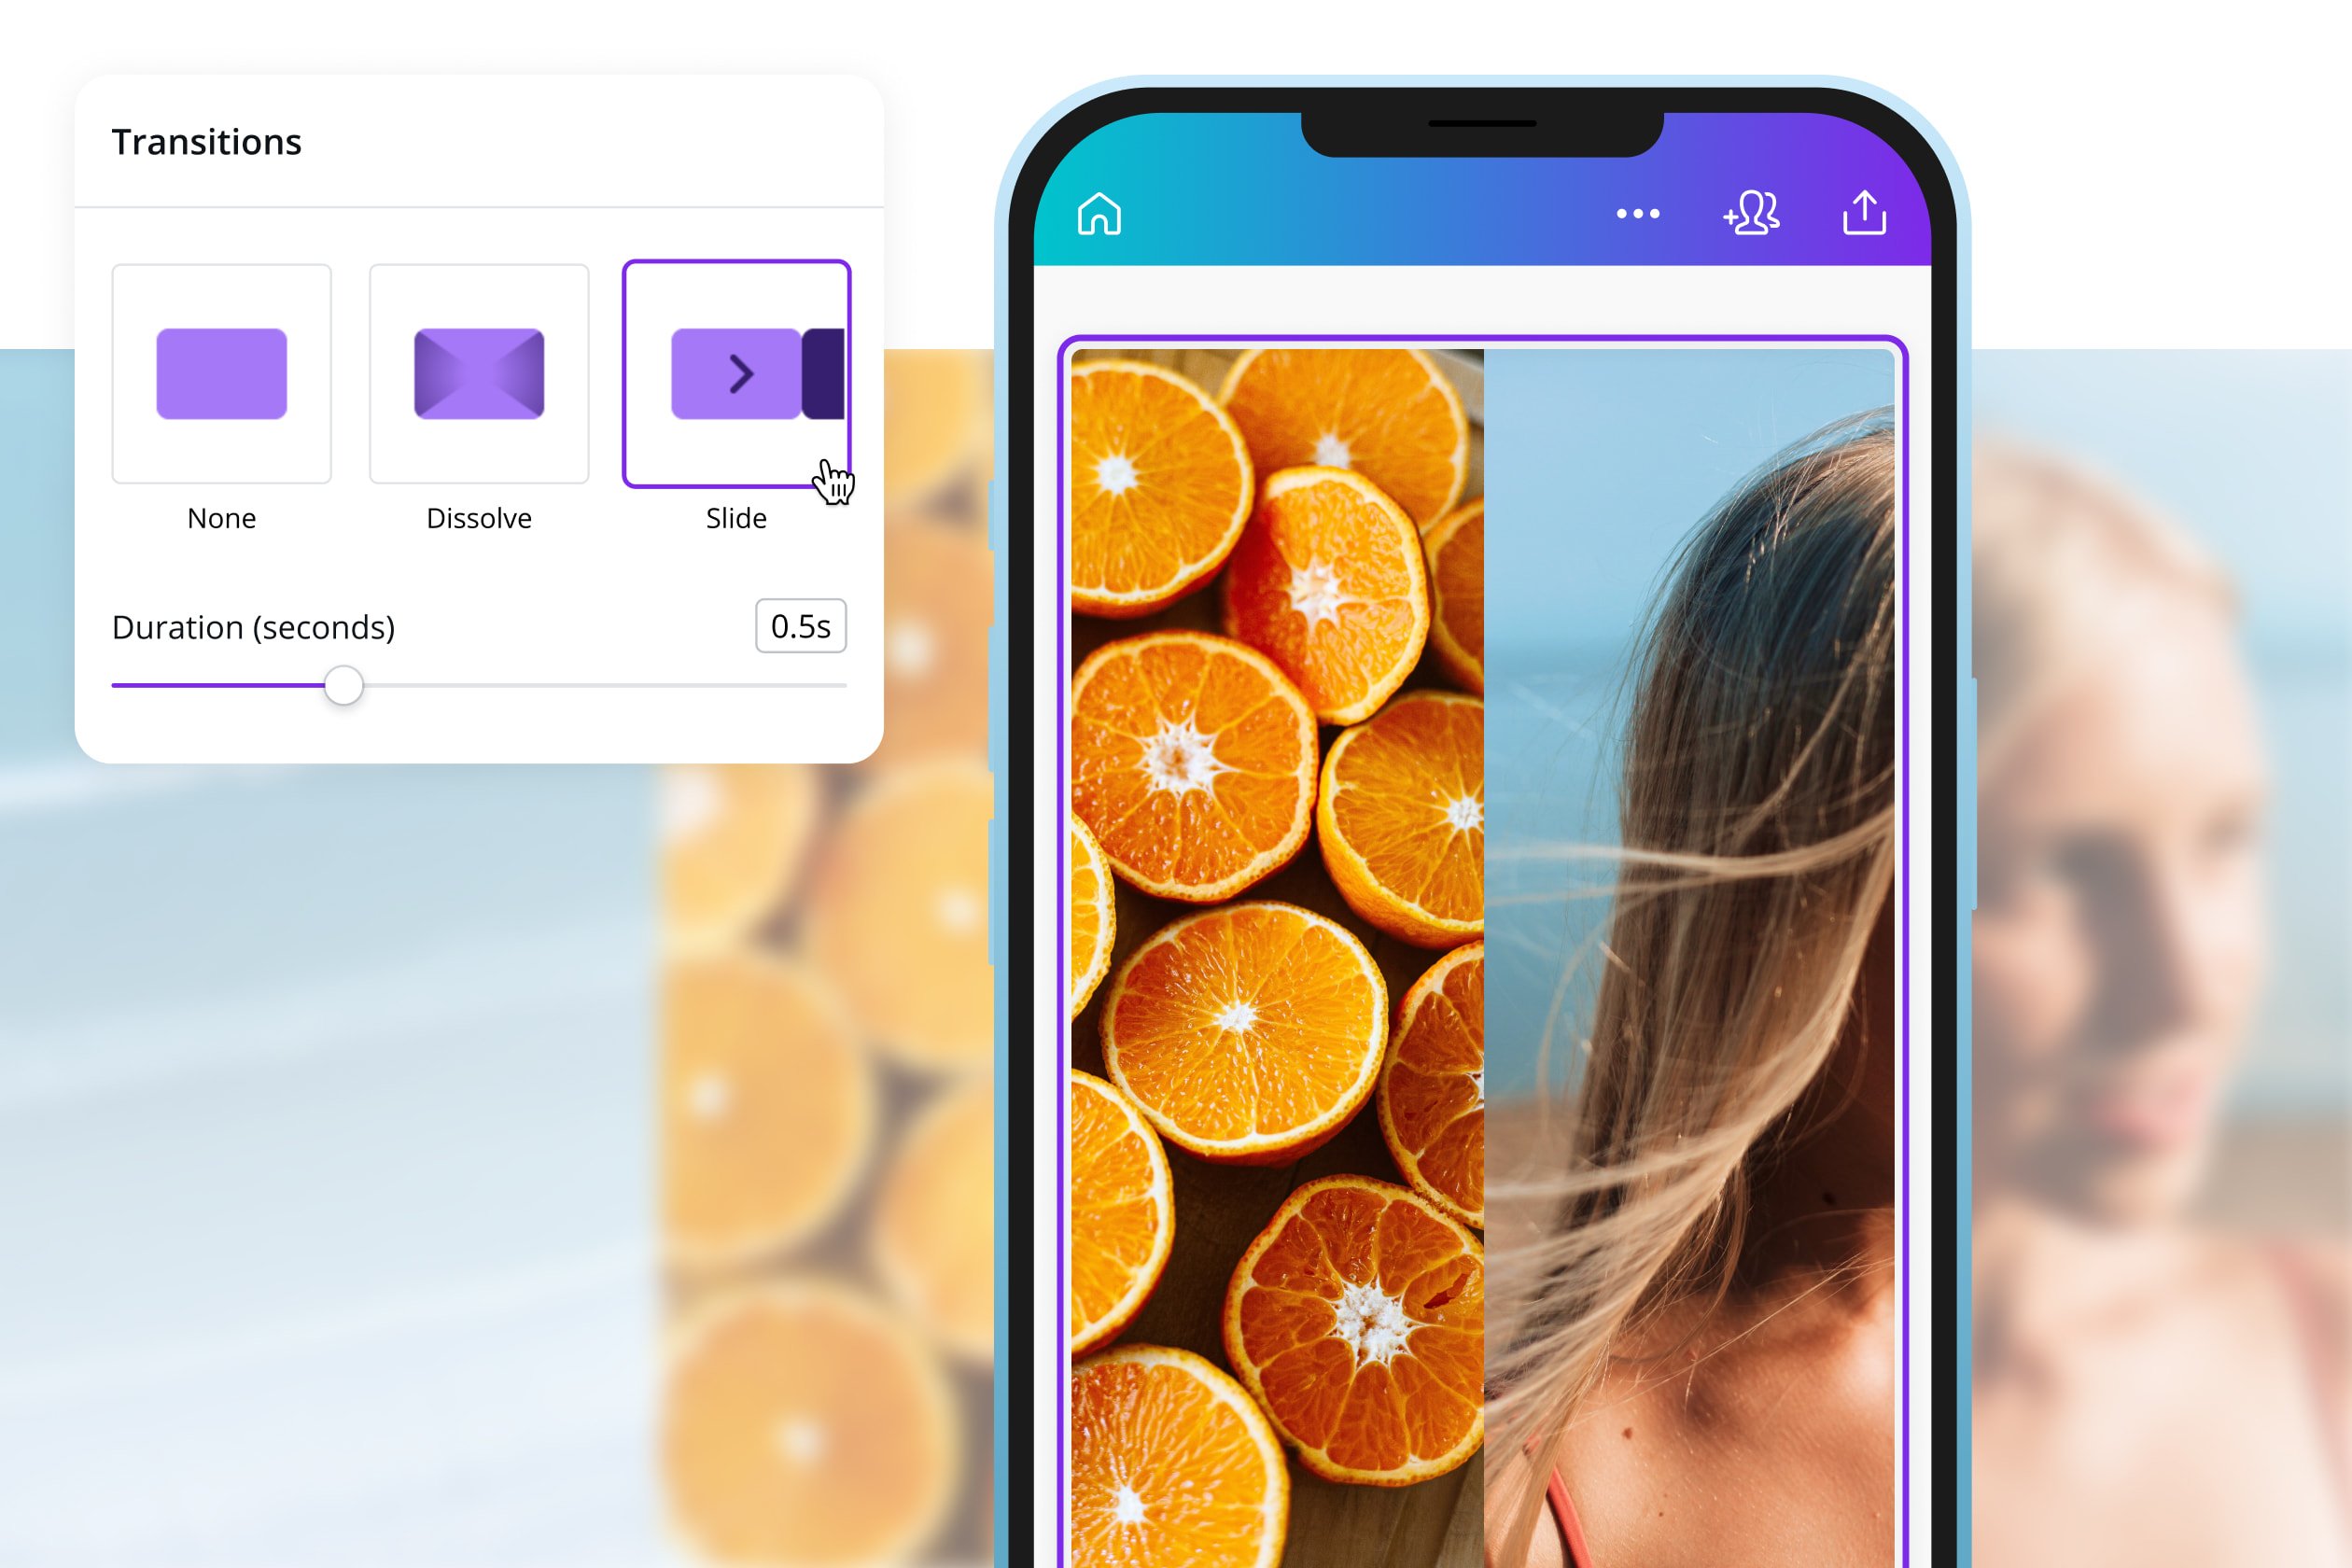Select the Duration label text area
Viewport: 2352px width, 1568px height.
[252, 626]
